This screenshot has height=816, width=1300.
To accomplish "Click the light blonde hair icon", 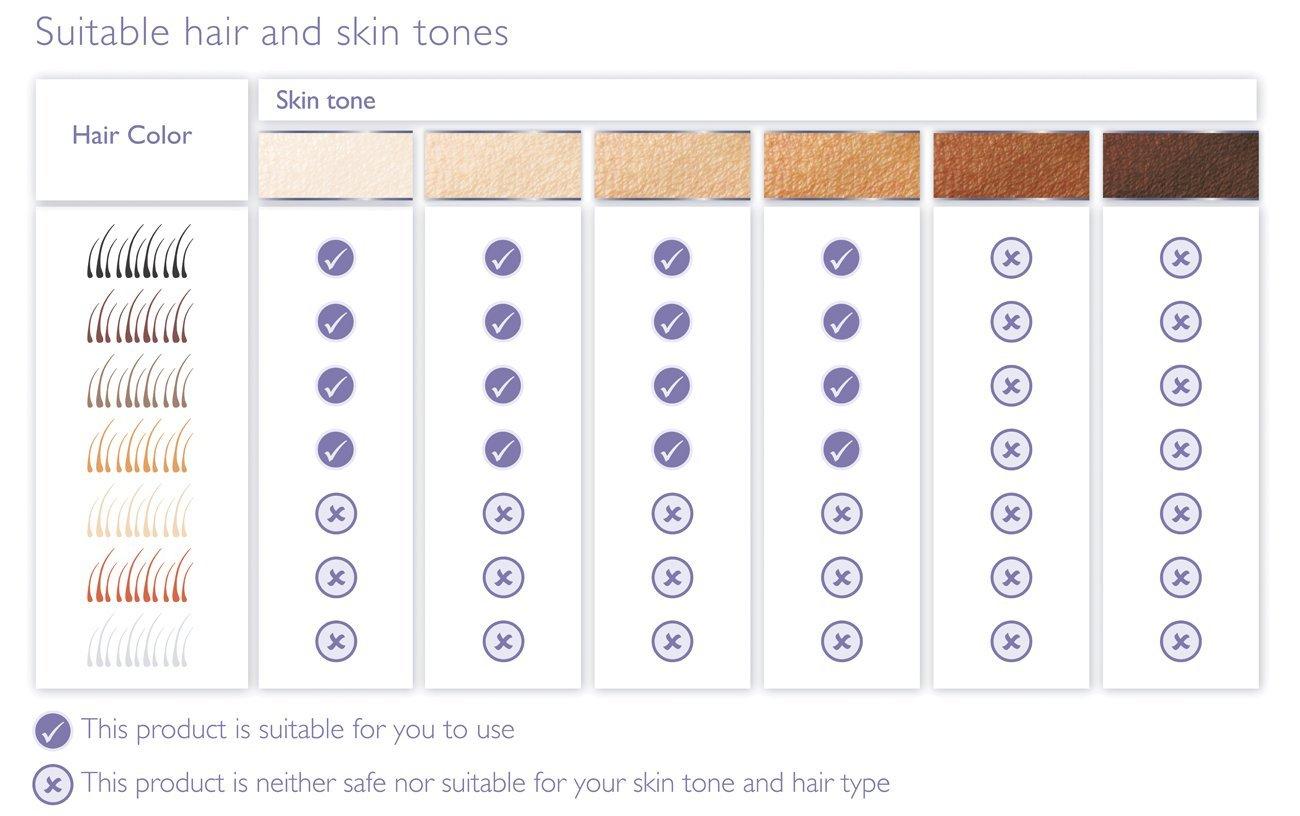I will tap(140, 509).
